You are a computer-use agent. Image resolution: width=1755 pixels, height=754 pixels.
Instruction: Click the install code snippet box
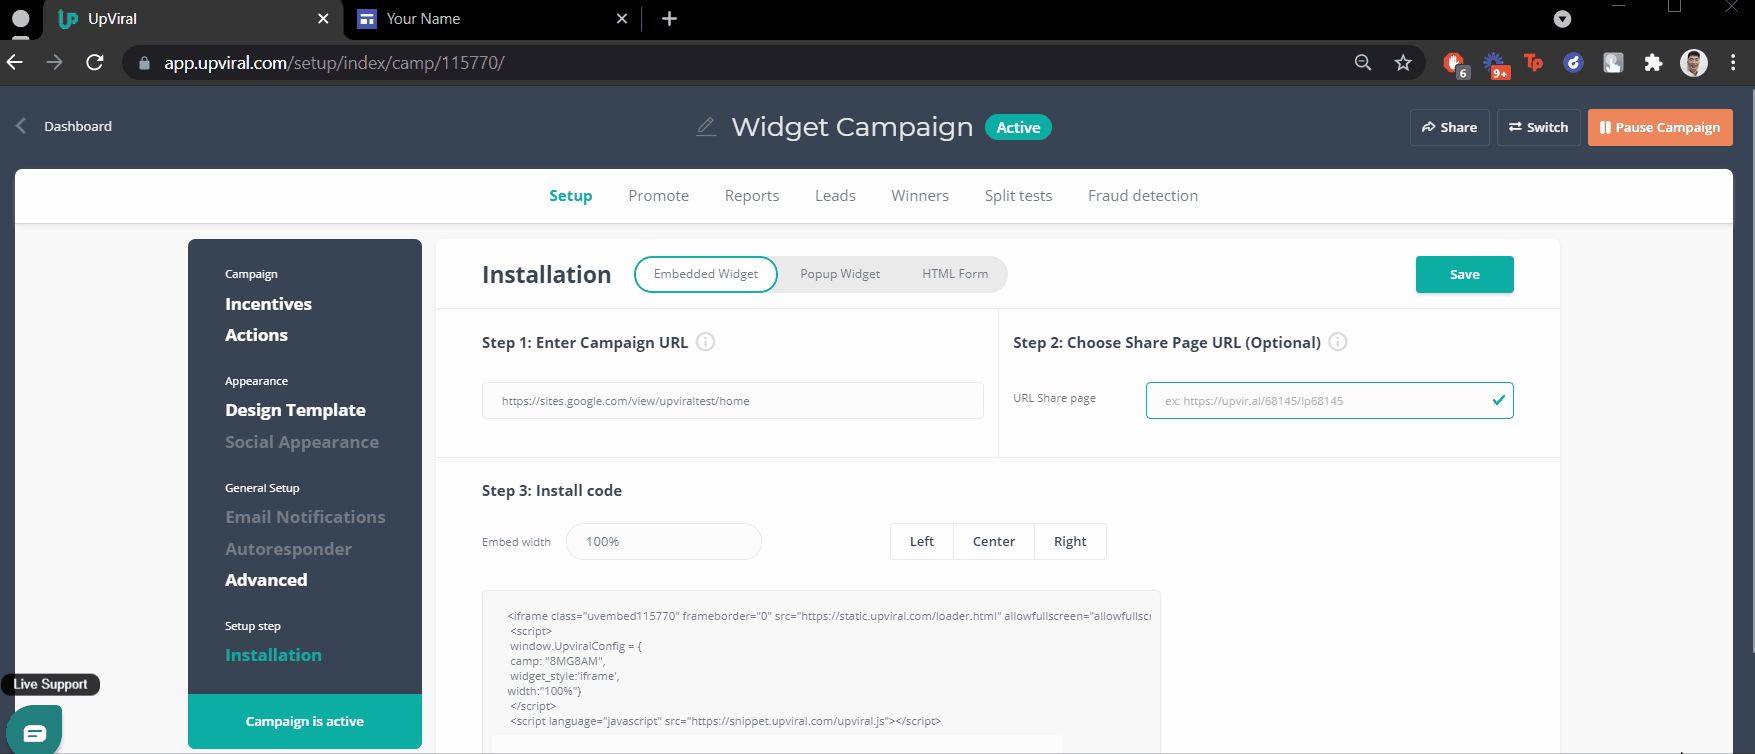point(821,670)
